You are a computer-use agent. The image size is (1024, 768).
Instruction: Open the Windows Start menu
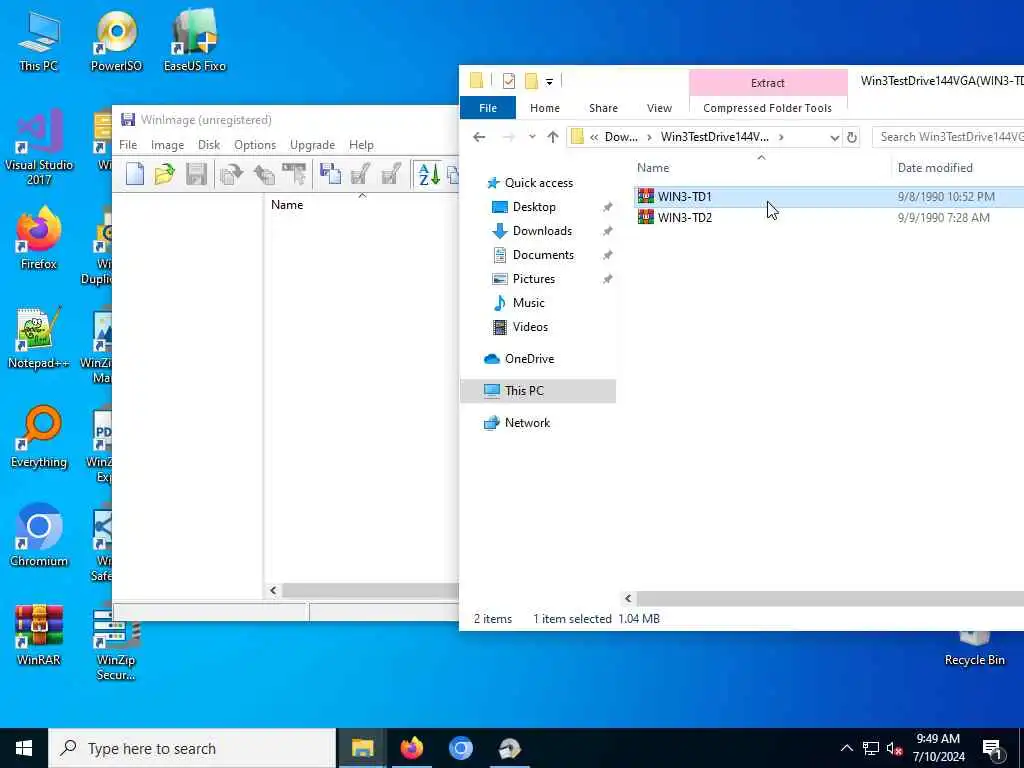24,748
